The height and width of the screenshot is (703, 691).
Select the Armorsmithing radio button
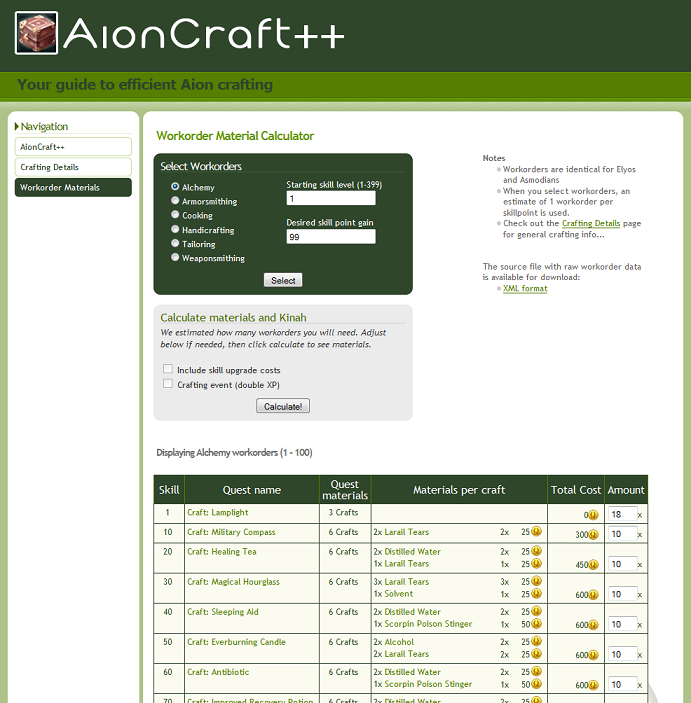tap(175, 200)
